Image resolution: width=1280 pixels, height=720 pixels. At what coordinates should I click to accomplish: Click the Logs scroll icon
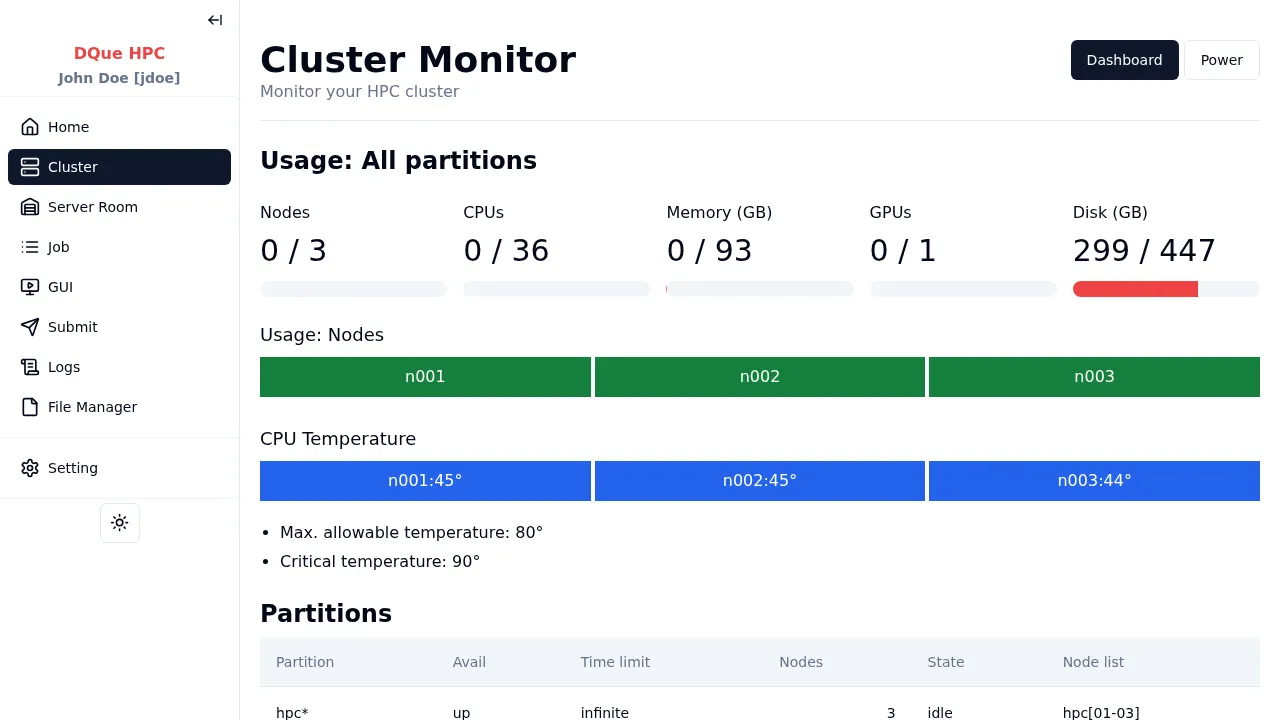[30, 367]
